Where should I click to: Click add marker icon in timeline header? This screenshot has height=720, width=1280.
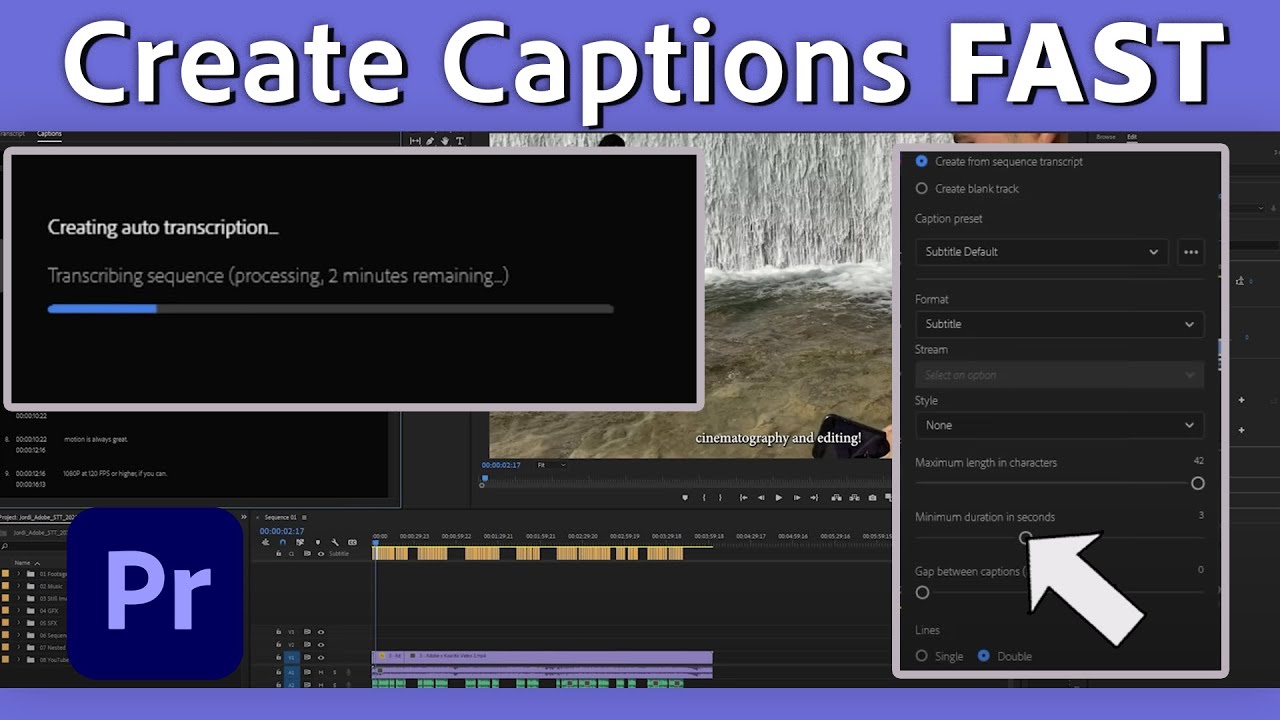click(x=318, y=542)
